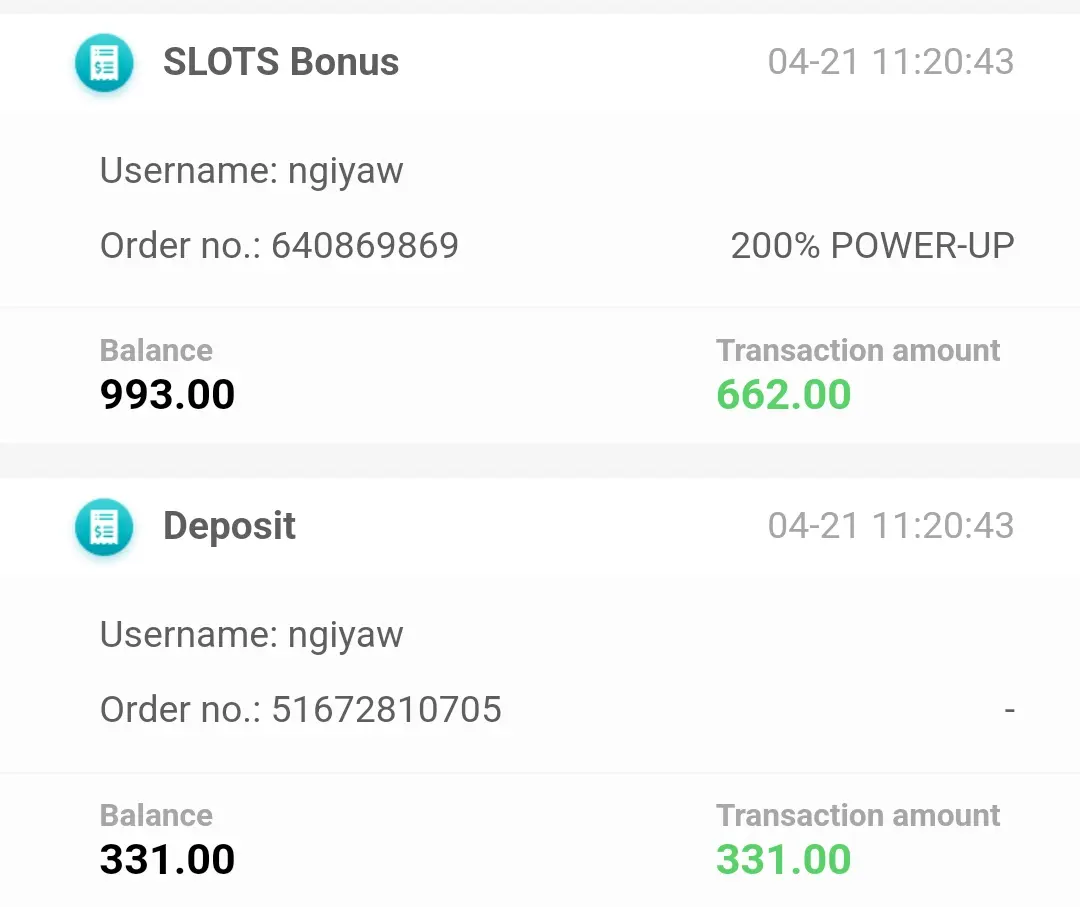This screenshot has height=907, width=1080.
Task: Tap Balance label in SLOTS Bonus card
Action: tap(156, 351)
